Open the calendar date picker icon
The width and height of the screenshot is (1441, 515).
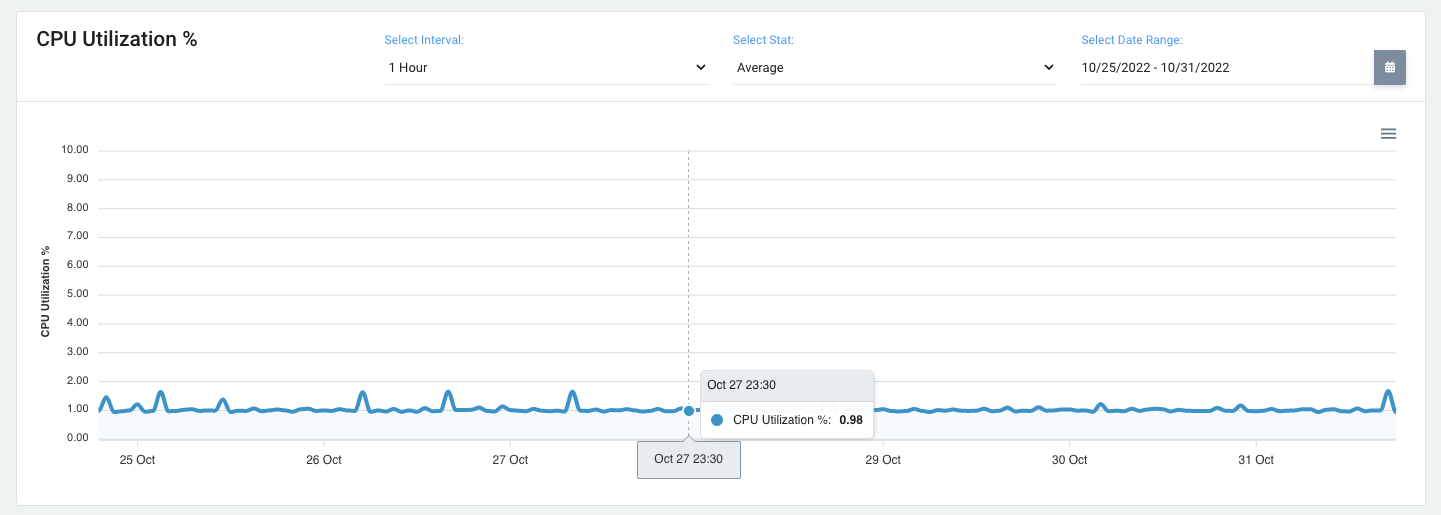[1389, 67]
